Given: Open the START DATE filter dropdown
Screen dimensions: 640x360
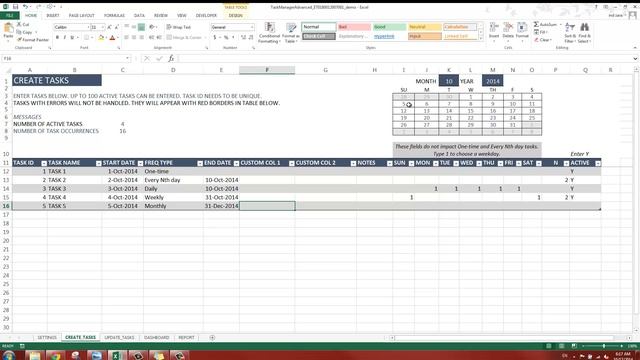Looking at the screenshot, I should 140,163.
